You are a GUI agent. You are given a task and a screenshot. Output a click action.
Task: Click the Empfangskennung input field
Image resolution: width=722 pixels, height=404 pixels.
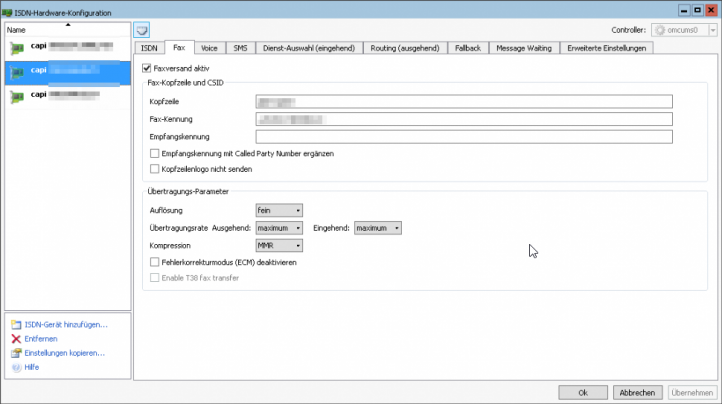click(464, 136)
